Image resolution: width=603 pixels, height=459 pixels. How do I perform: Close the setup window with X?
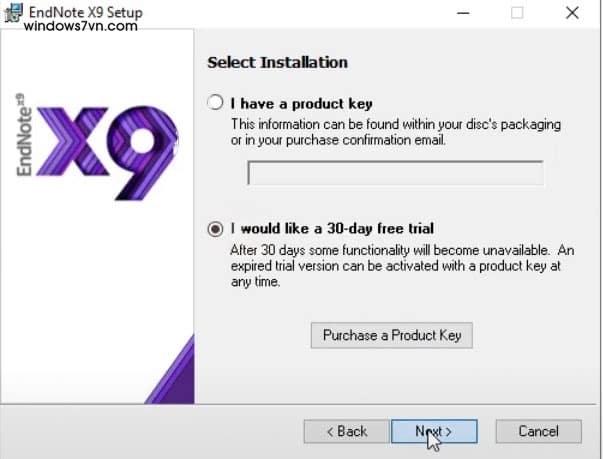point(571,13)
